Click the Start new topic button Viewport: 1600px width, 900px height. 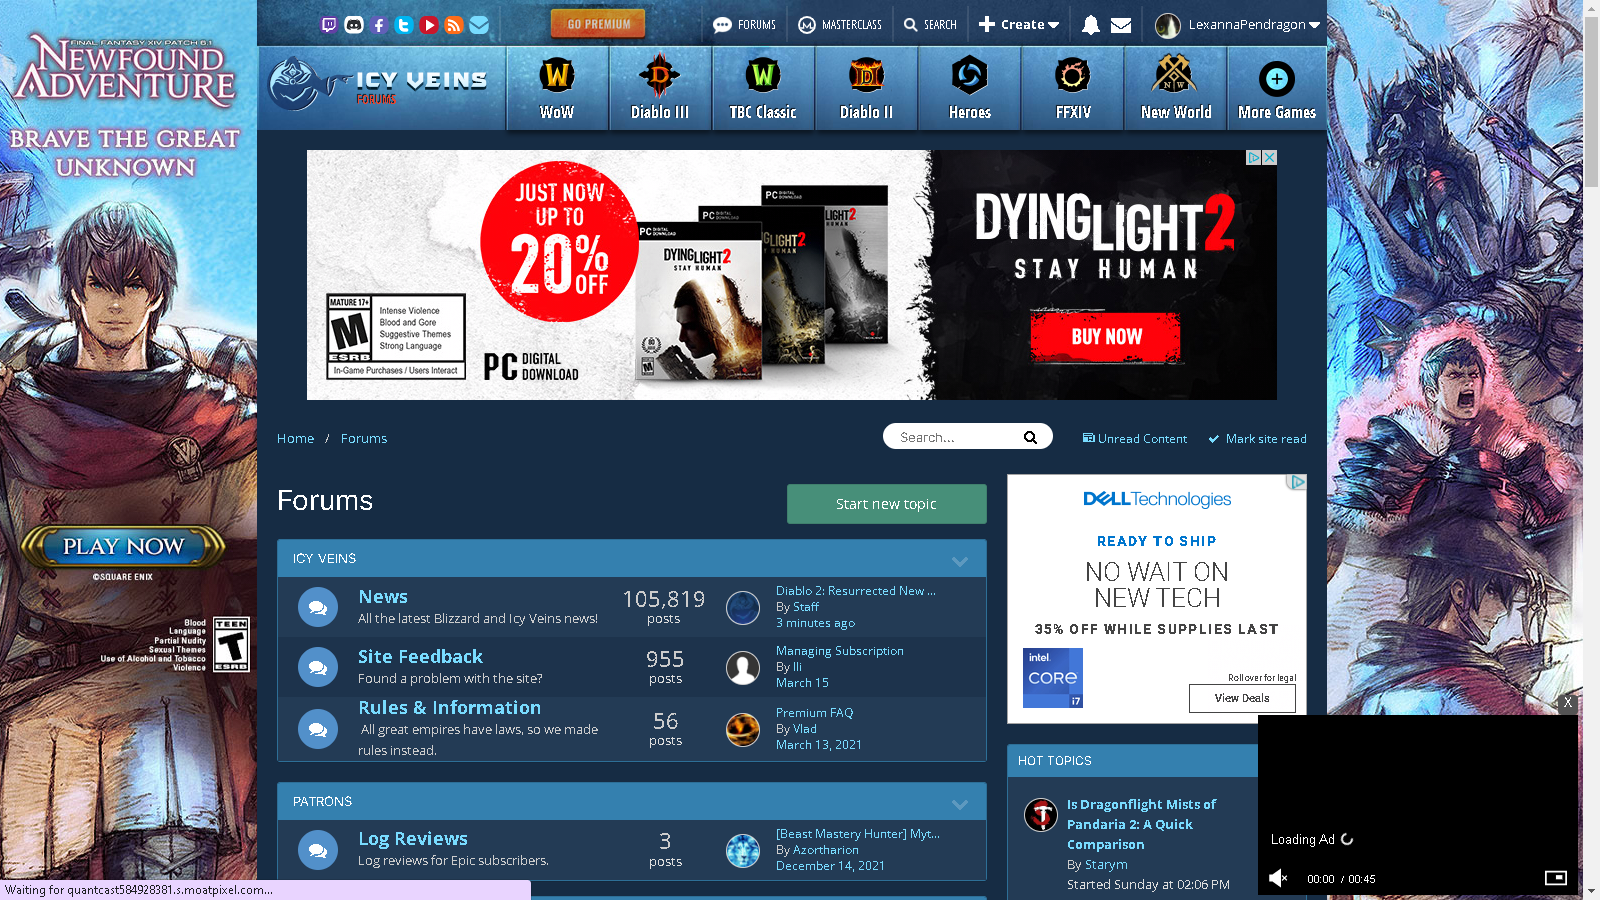click(x=886, y=504)
